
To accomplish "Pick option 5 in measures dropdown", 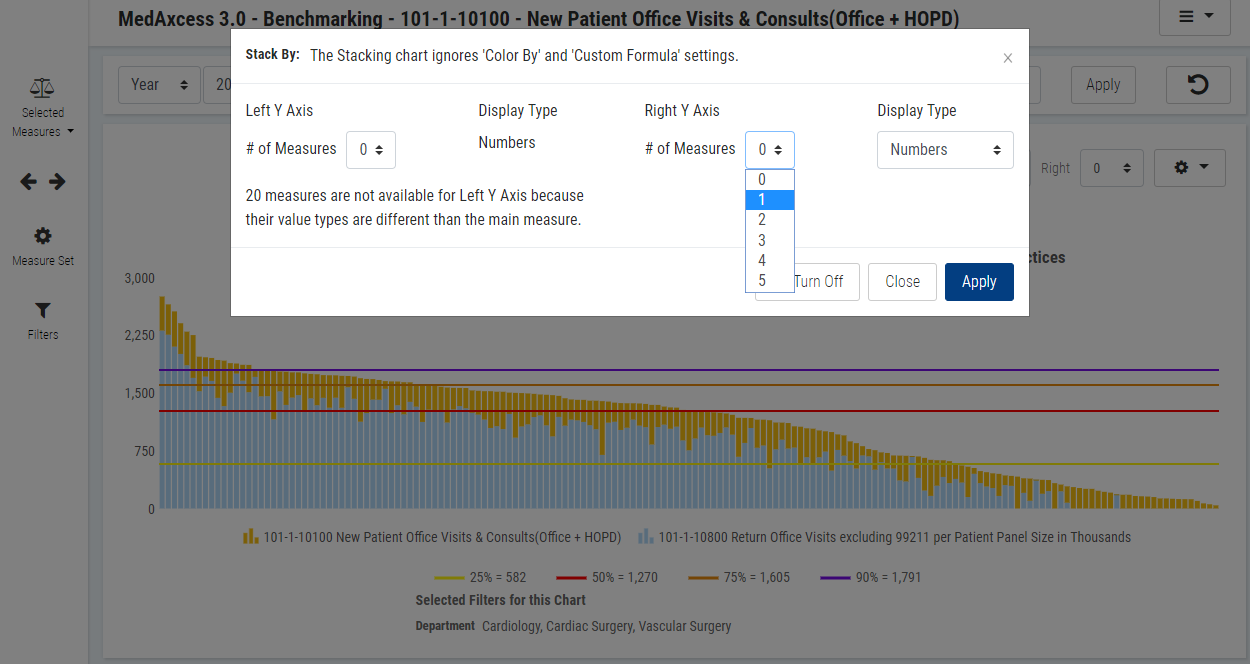I will pyautogui.click(x=769, y=281).
